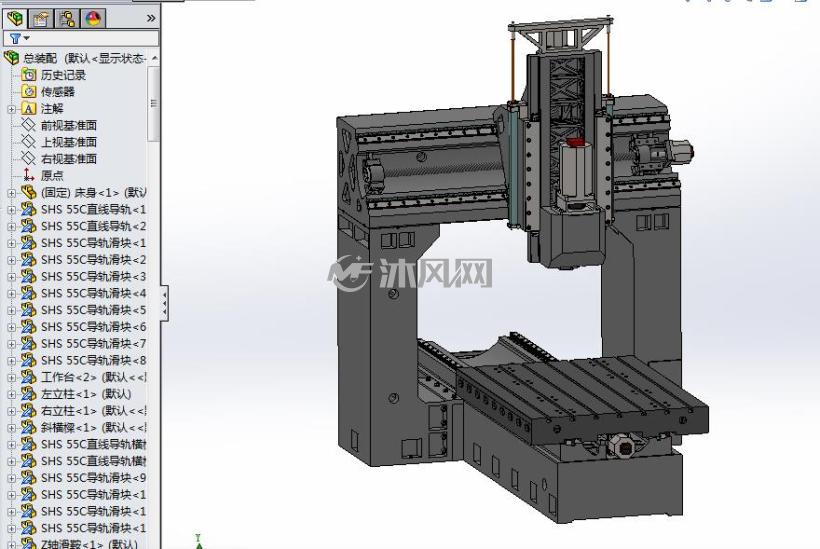Expand the SHS 55C导轨滑块<8 component
Viewport: 820px width, 549px height.
click(x=12, y=361)
